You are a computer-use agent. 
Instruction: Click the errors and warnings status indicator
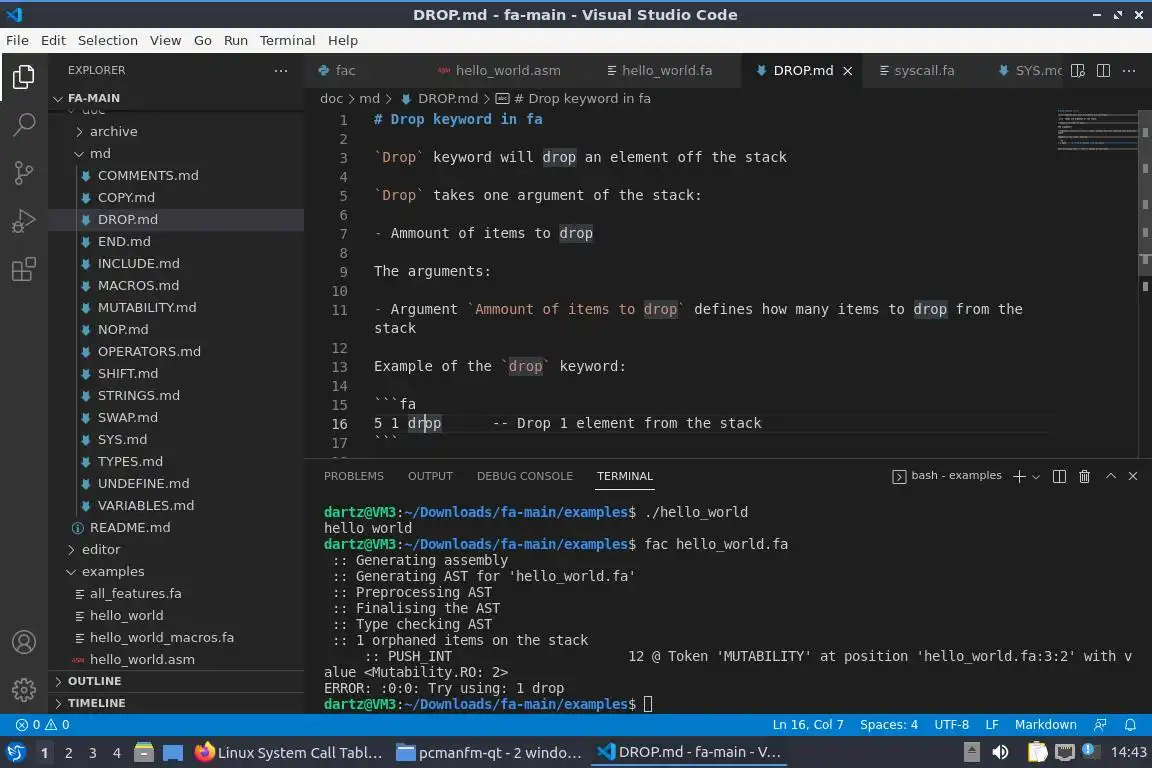(43, 725)
